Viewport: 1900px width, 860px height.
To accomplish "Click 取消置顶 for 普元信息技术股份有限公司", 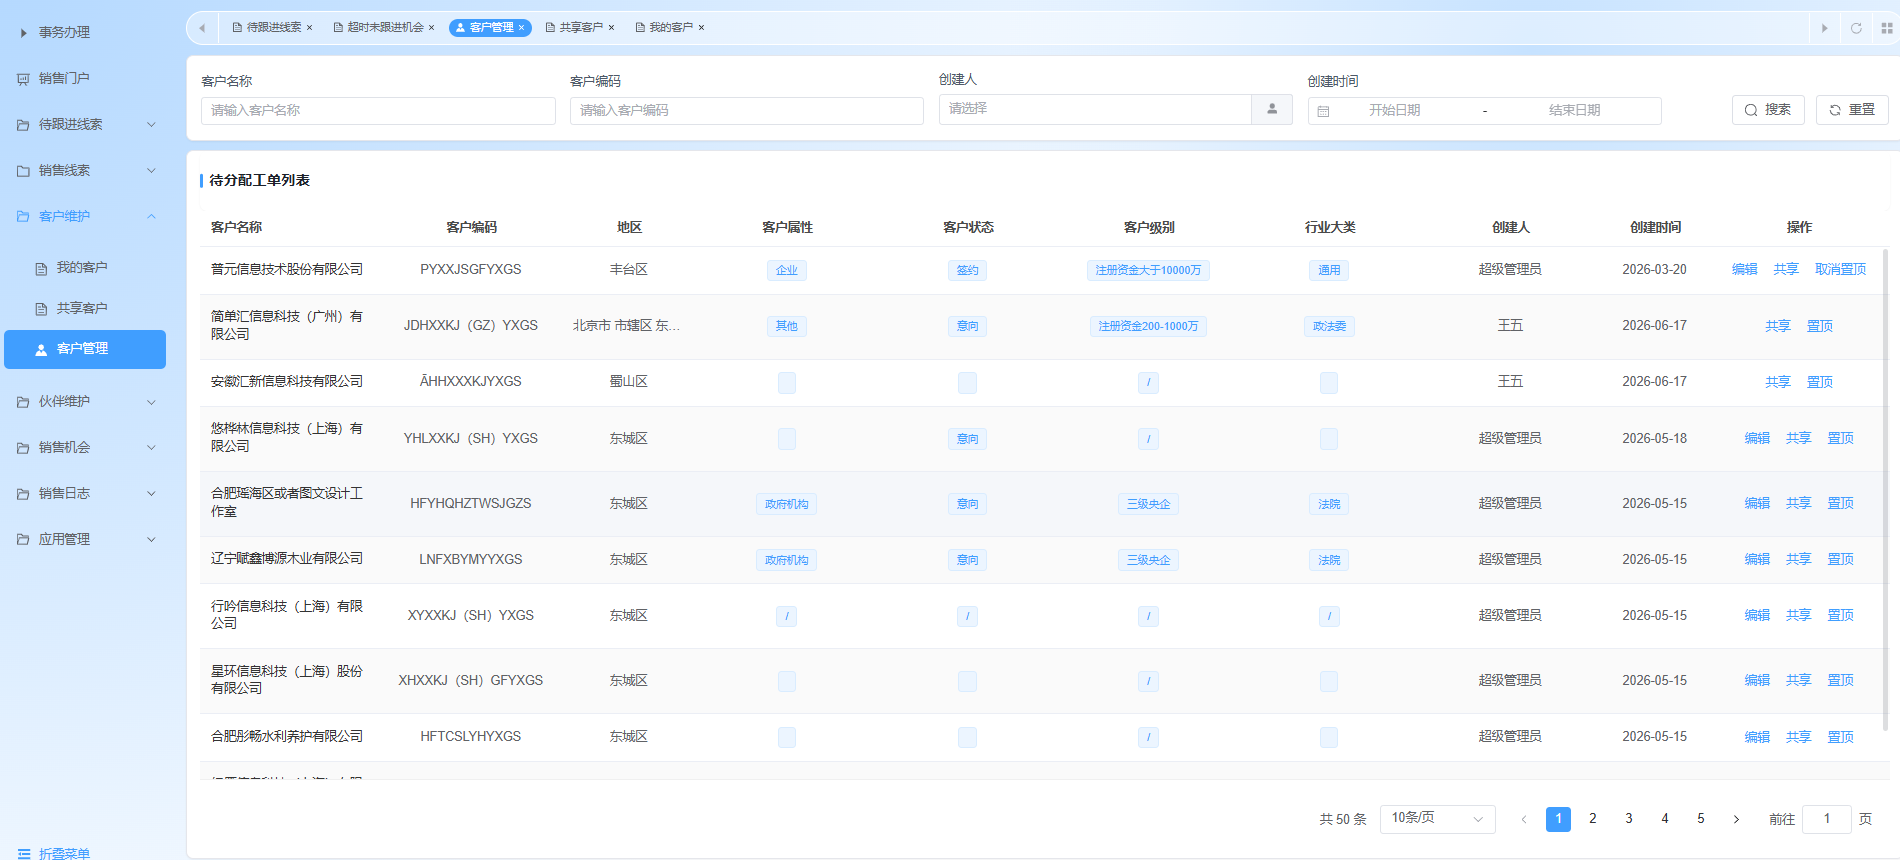I will tap(1841, 270).
